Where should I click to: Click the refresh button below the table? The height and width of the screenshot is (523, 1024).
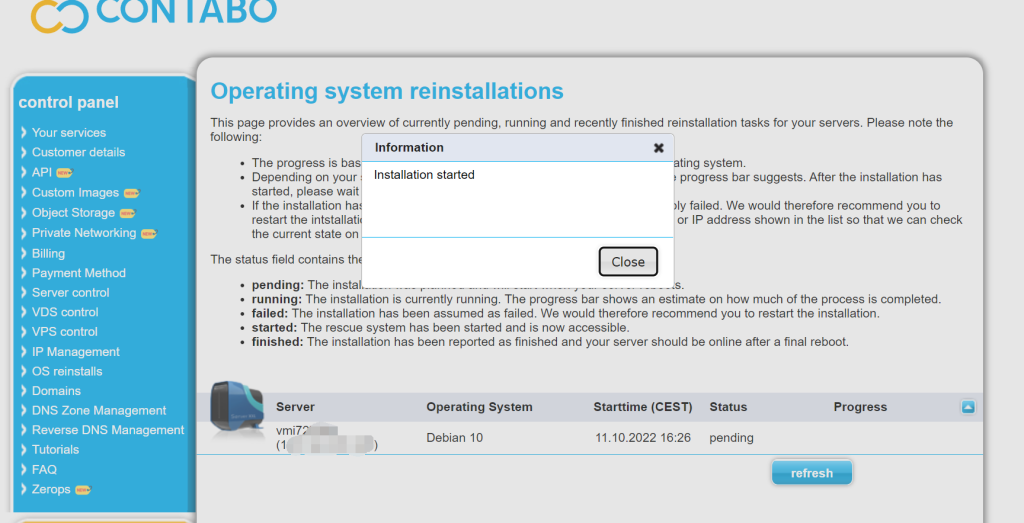pyautogui.click(x=812, y=473)
